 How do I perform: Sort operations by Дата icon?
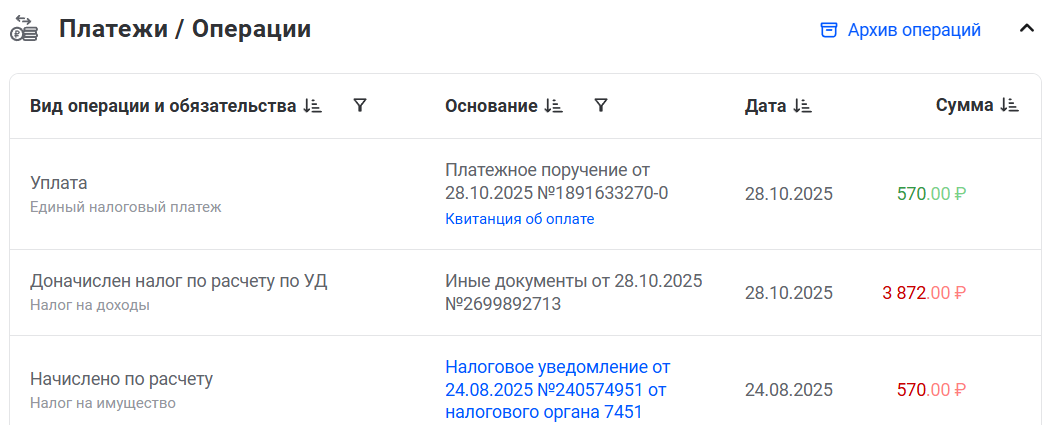[x=802, y=106]
